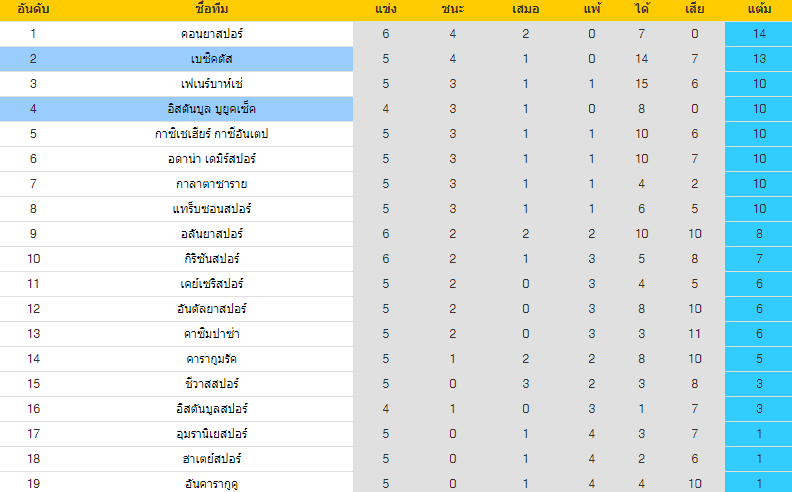
Task: Click the 14 points cell of คอนยาสปอร์
Action: 759,34
